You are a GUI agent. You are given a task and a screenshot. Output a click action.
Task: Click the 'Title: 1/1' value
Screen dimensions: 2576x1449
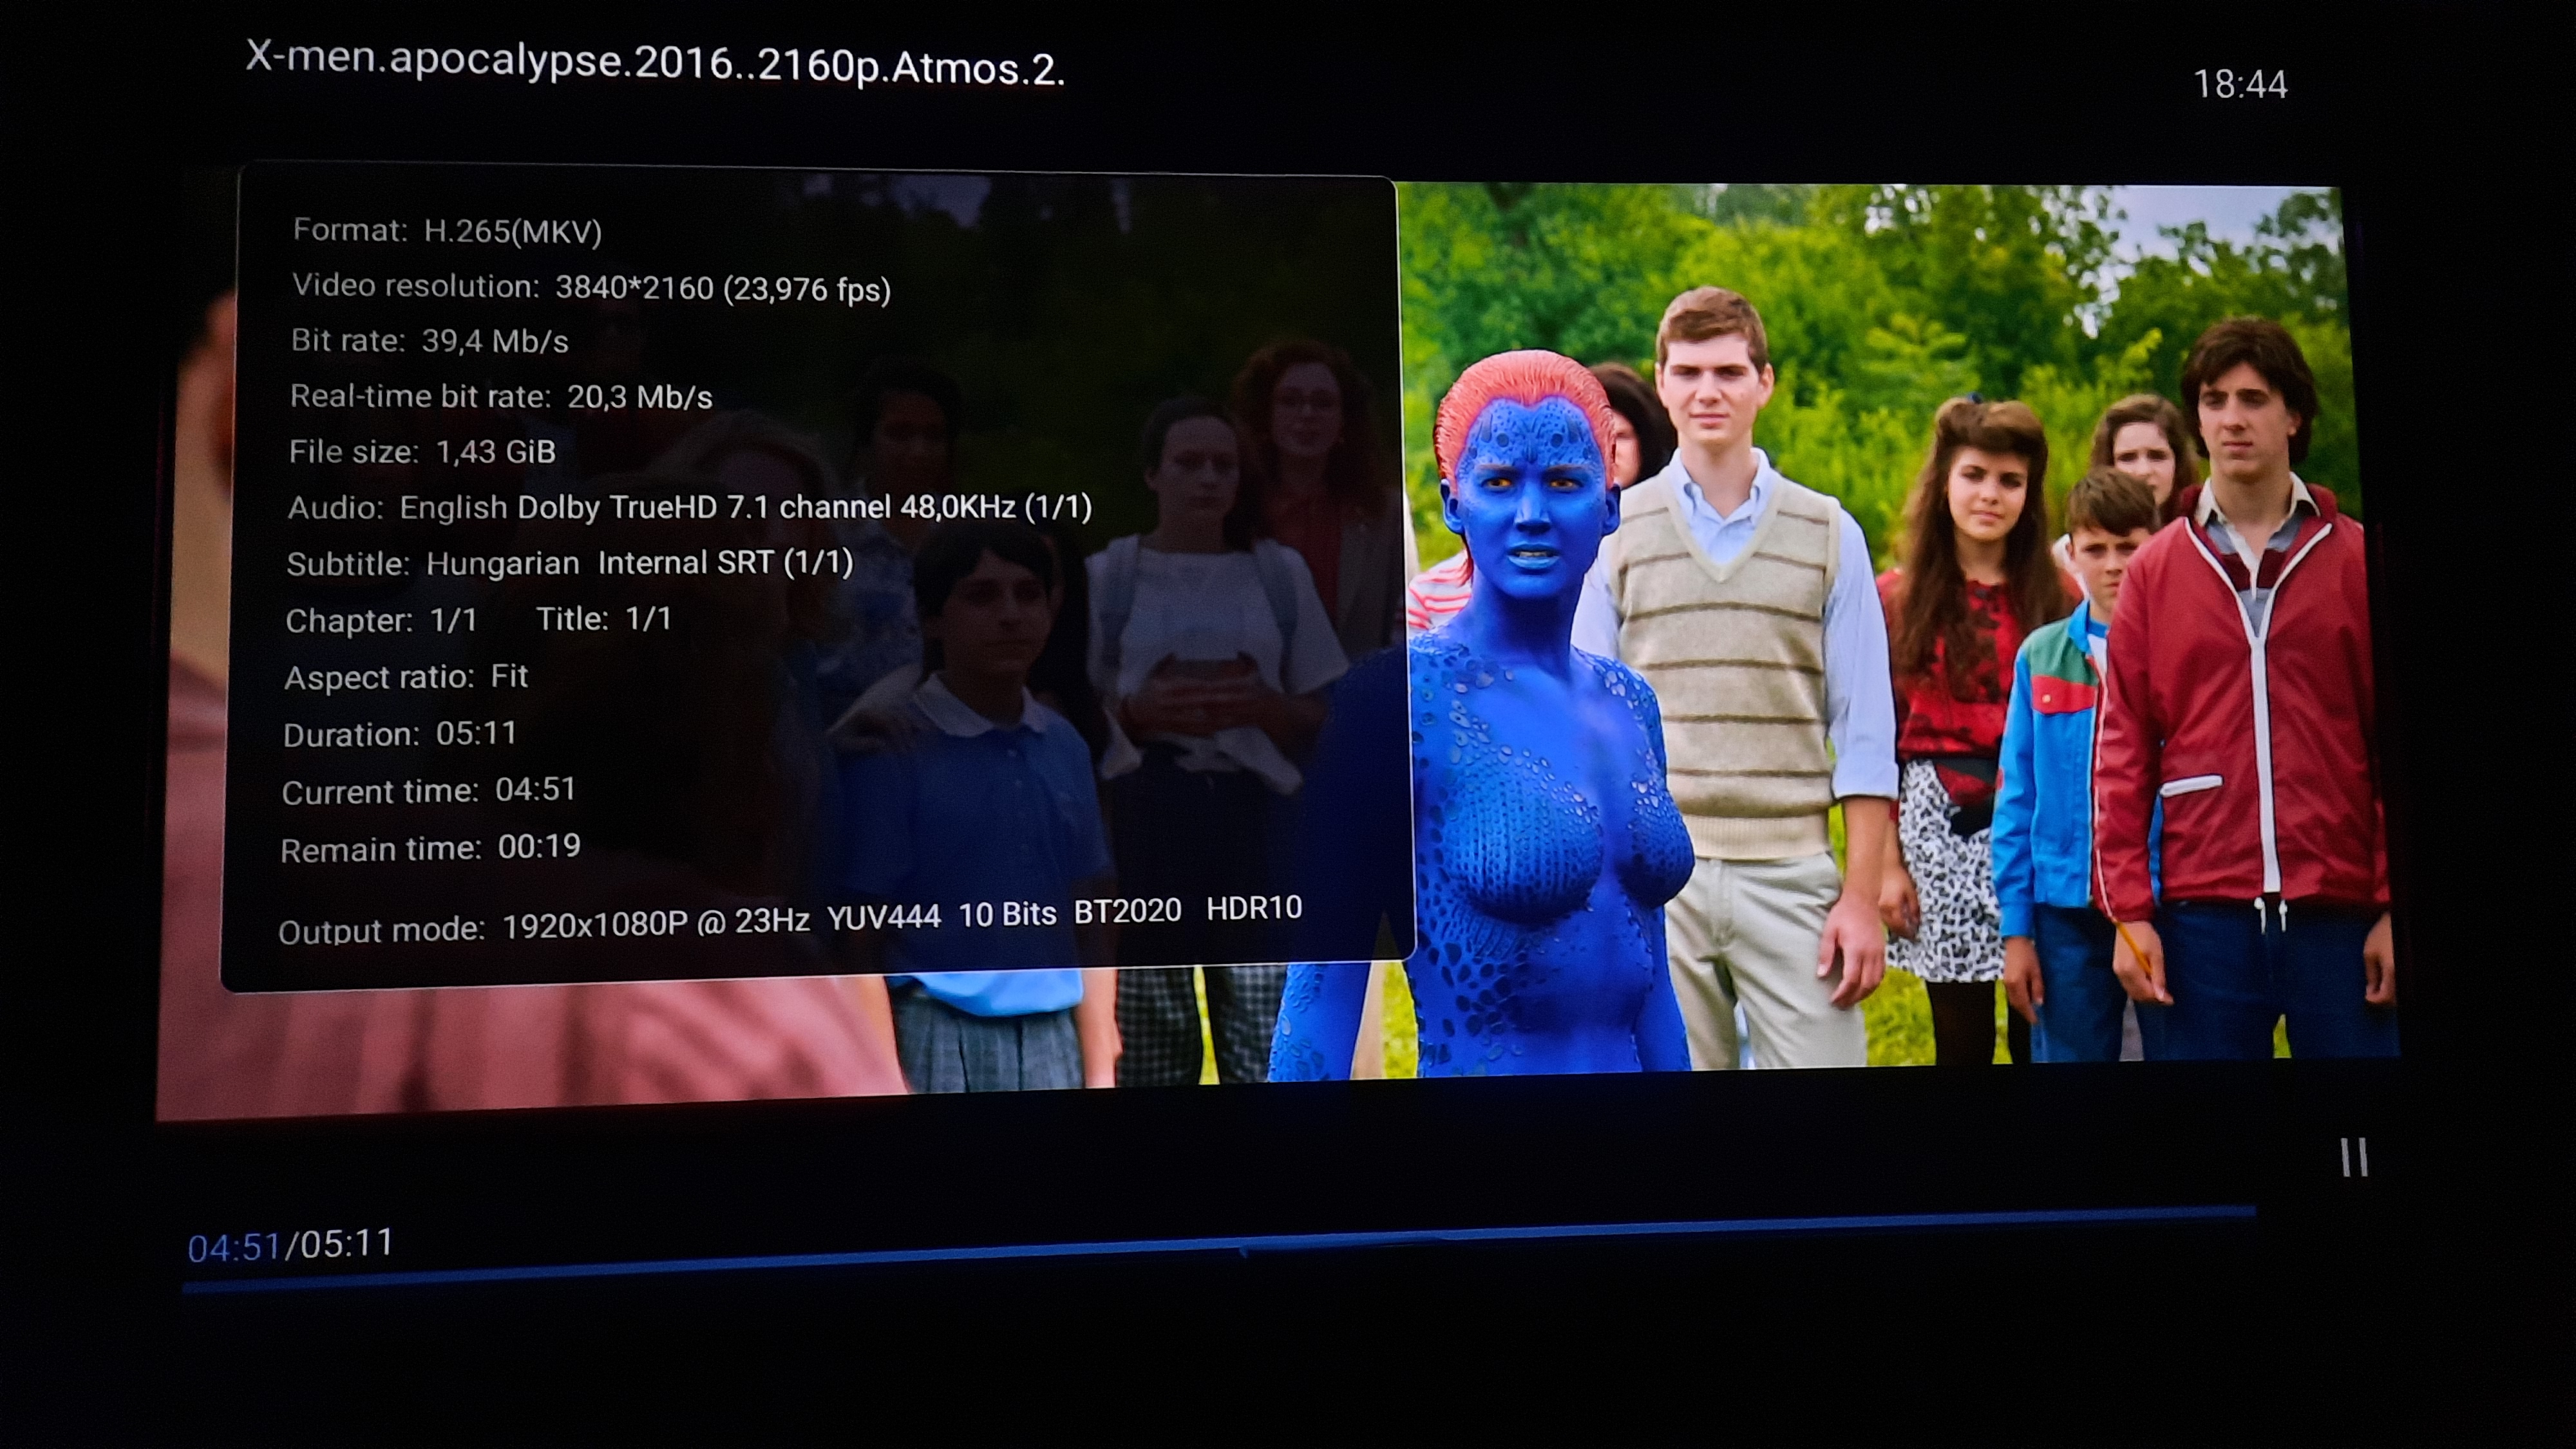tap(604, 619)
